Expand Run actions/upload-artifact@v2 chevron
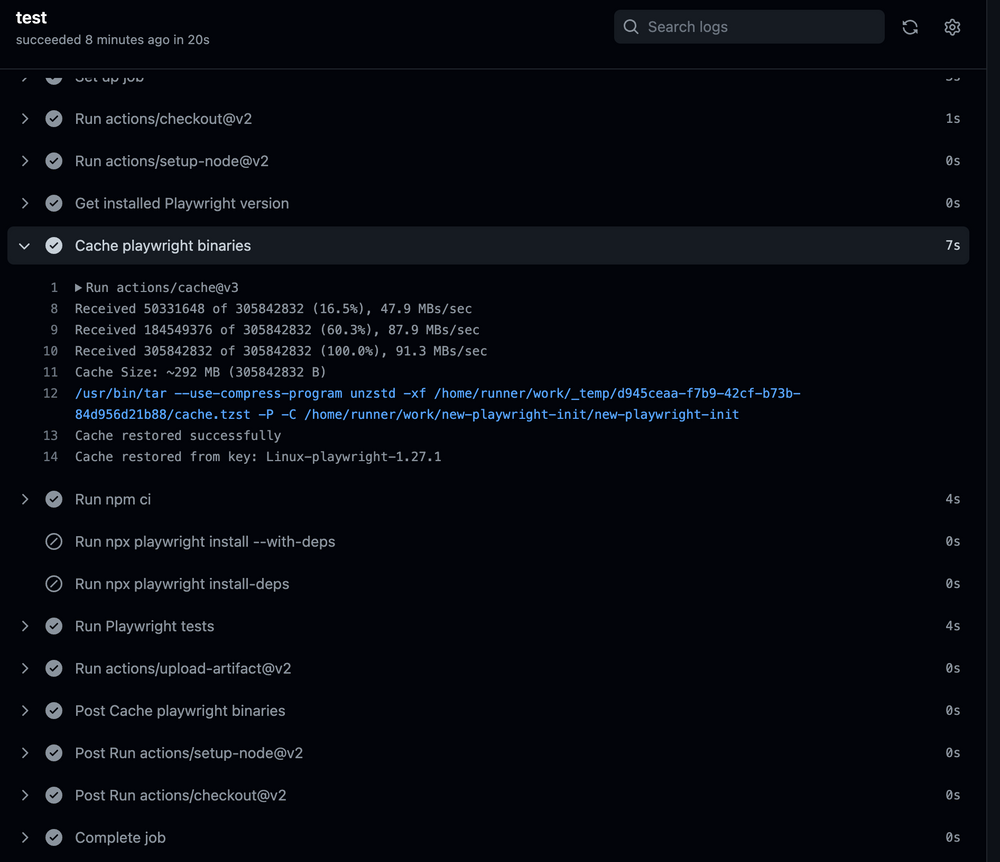The width and height of the screenshot is (1000, 862). 25,668
